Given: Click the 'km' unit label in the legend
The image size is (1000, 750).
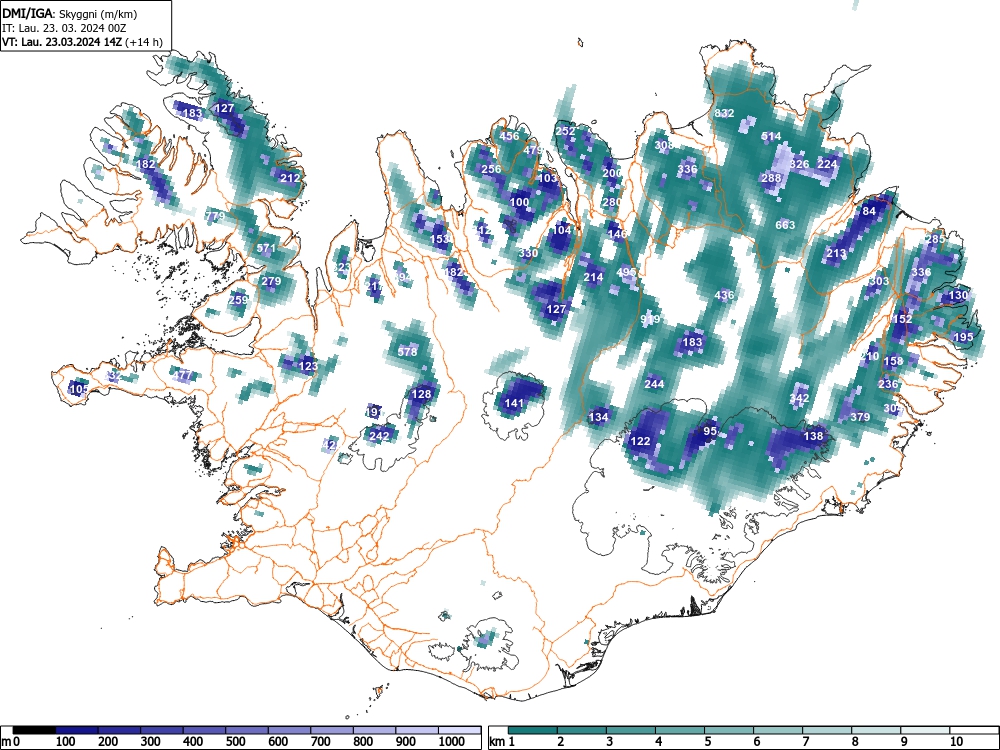Looking at the screenshot, I should (497, 742).
